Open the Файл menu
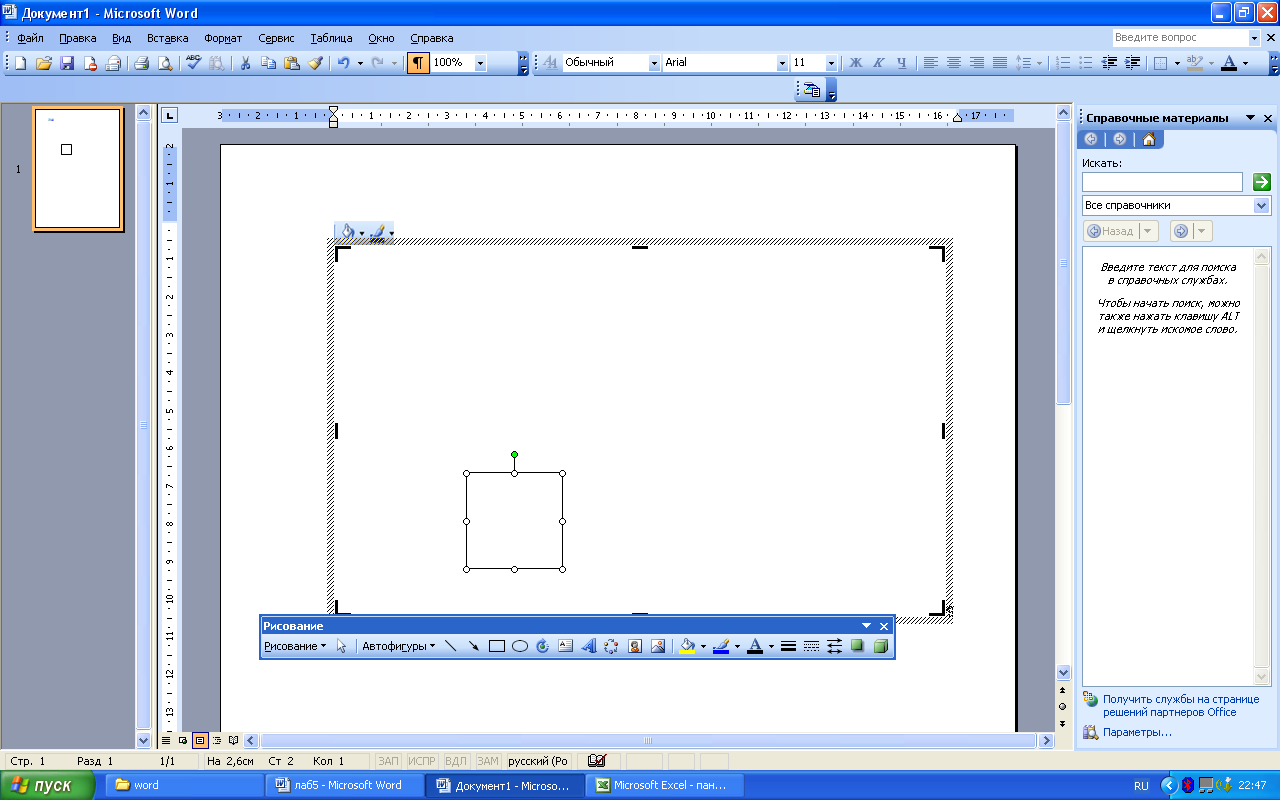 (x=30, y=38)
